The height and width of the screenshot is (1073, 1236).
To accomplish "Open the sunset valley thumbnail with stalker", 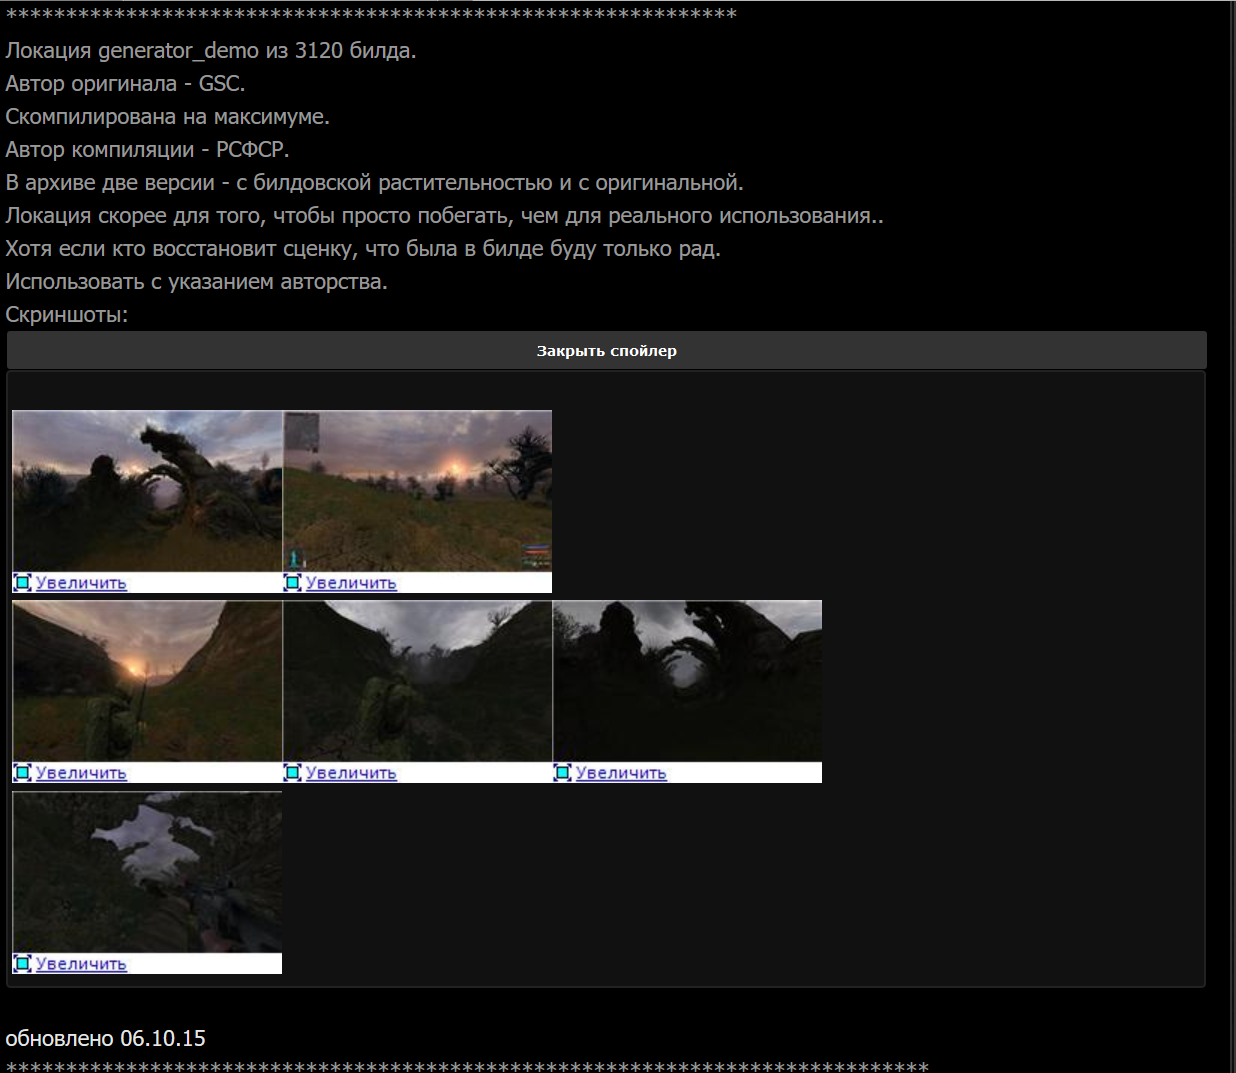I will [147, 681].
